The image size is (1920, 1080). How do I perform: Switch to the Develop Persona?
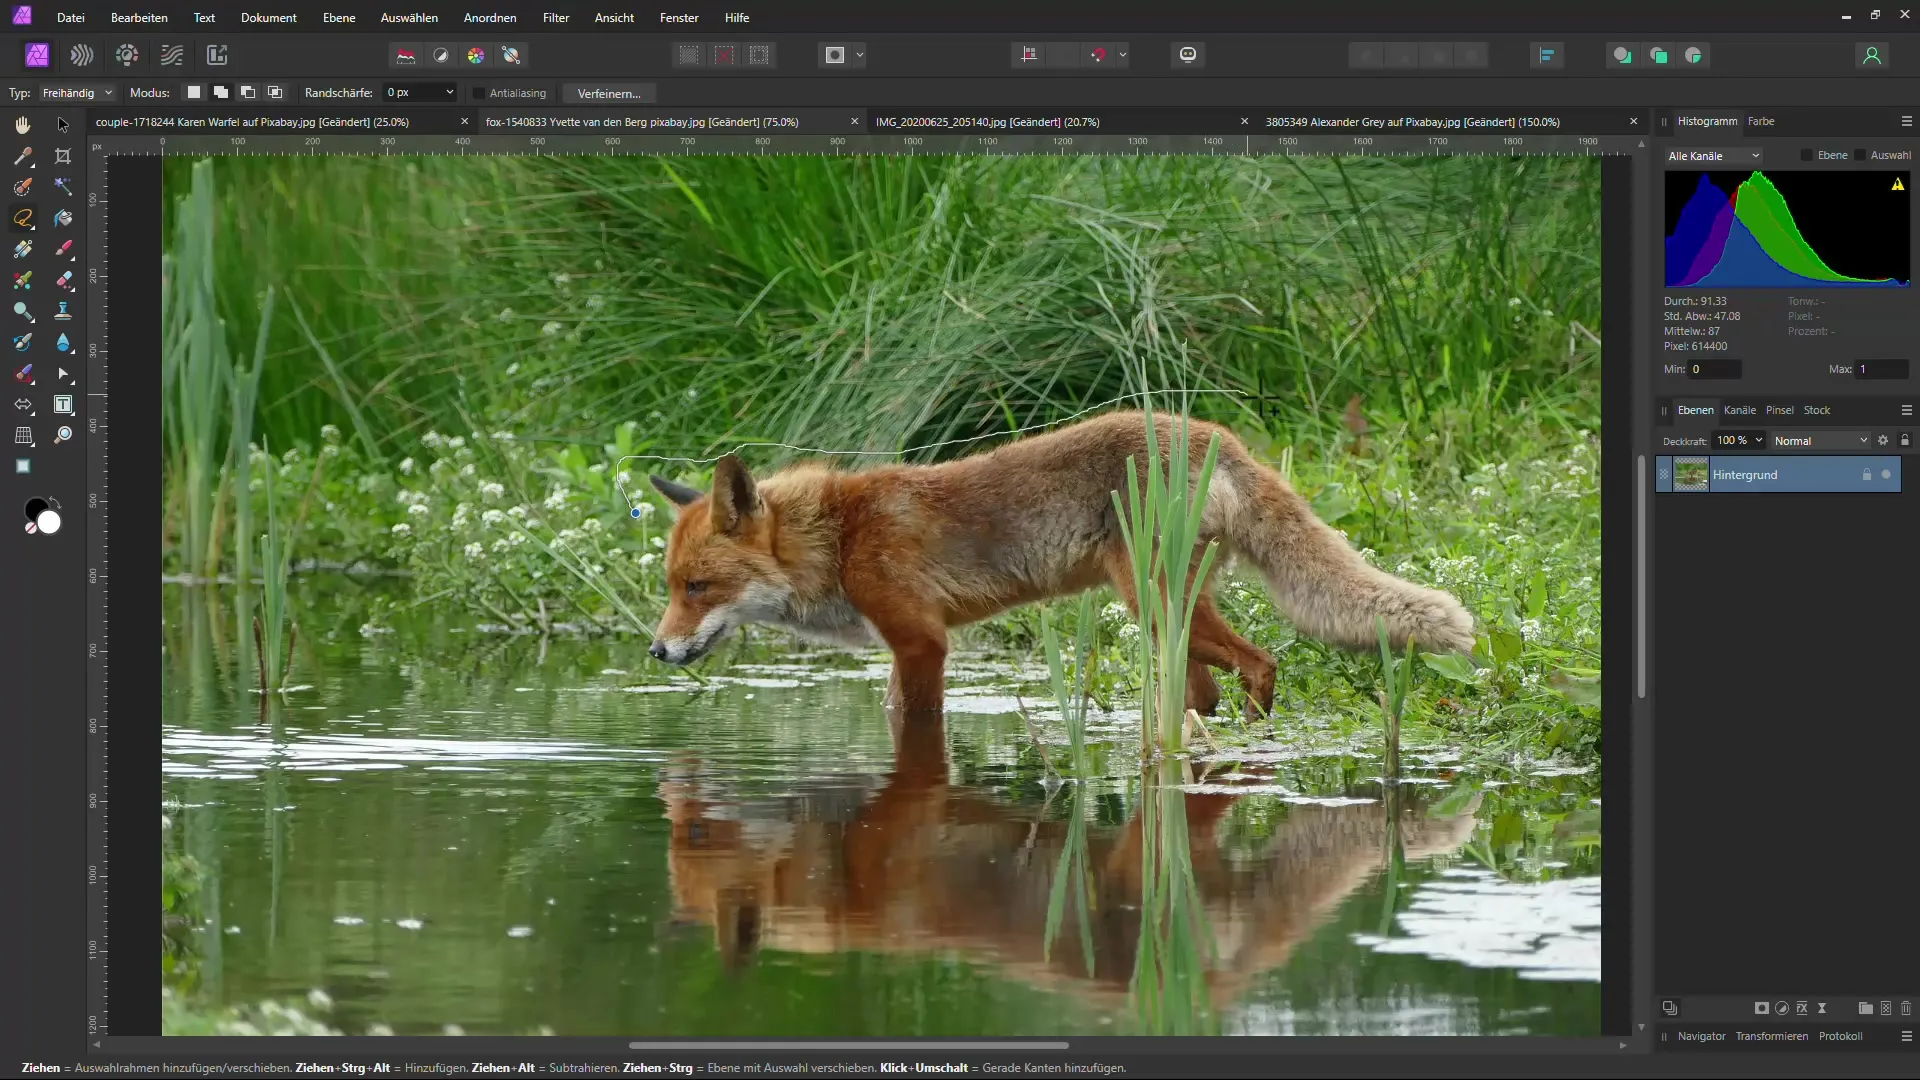click(x=127, y=55)
